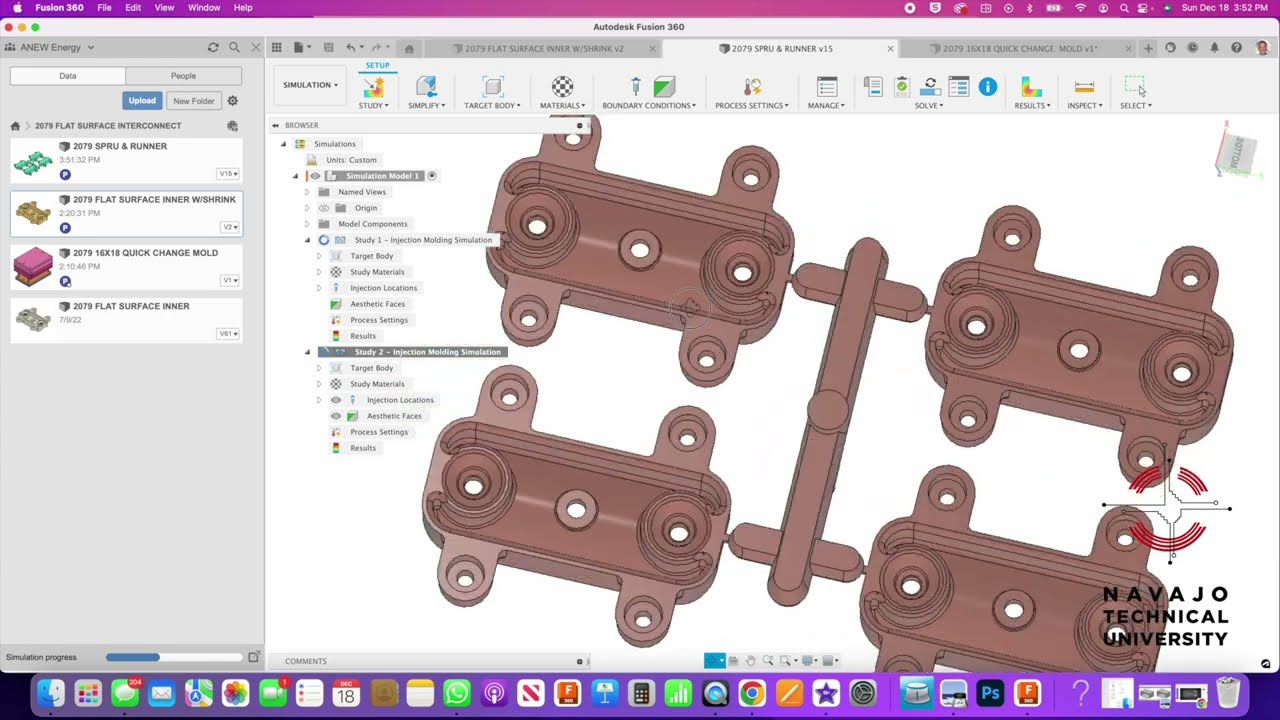
Task: Switch to 2079 16X18 QUICK CHANGE MOLD tab
Action: (x=1019, y=48)
